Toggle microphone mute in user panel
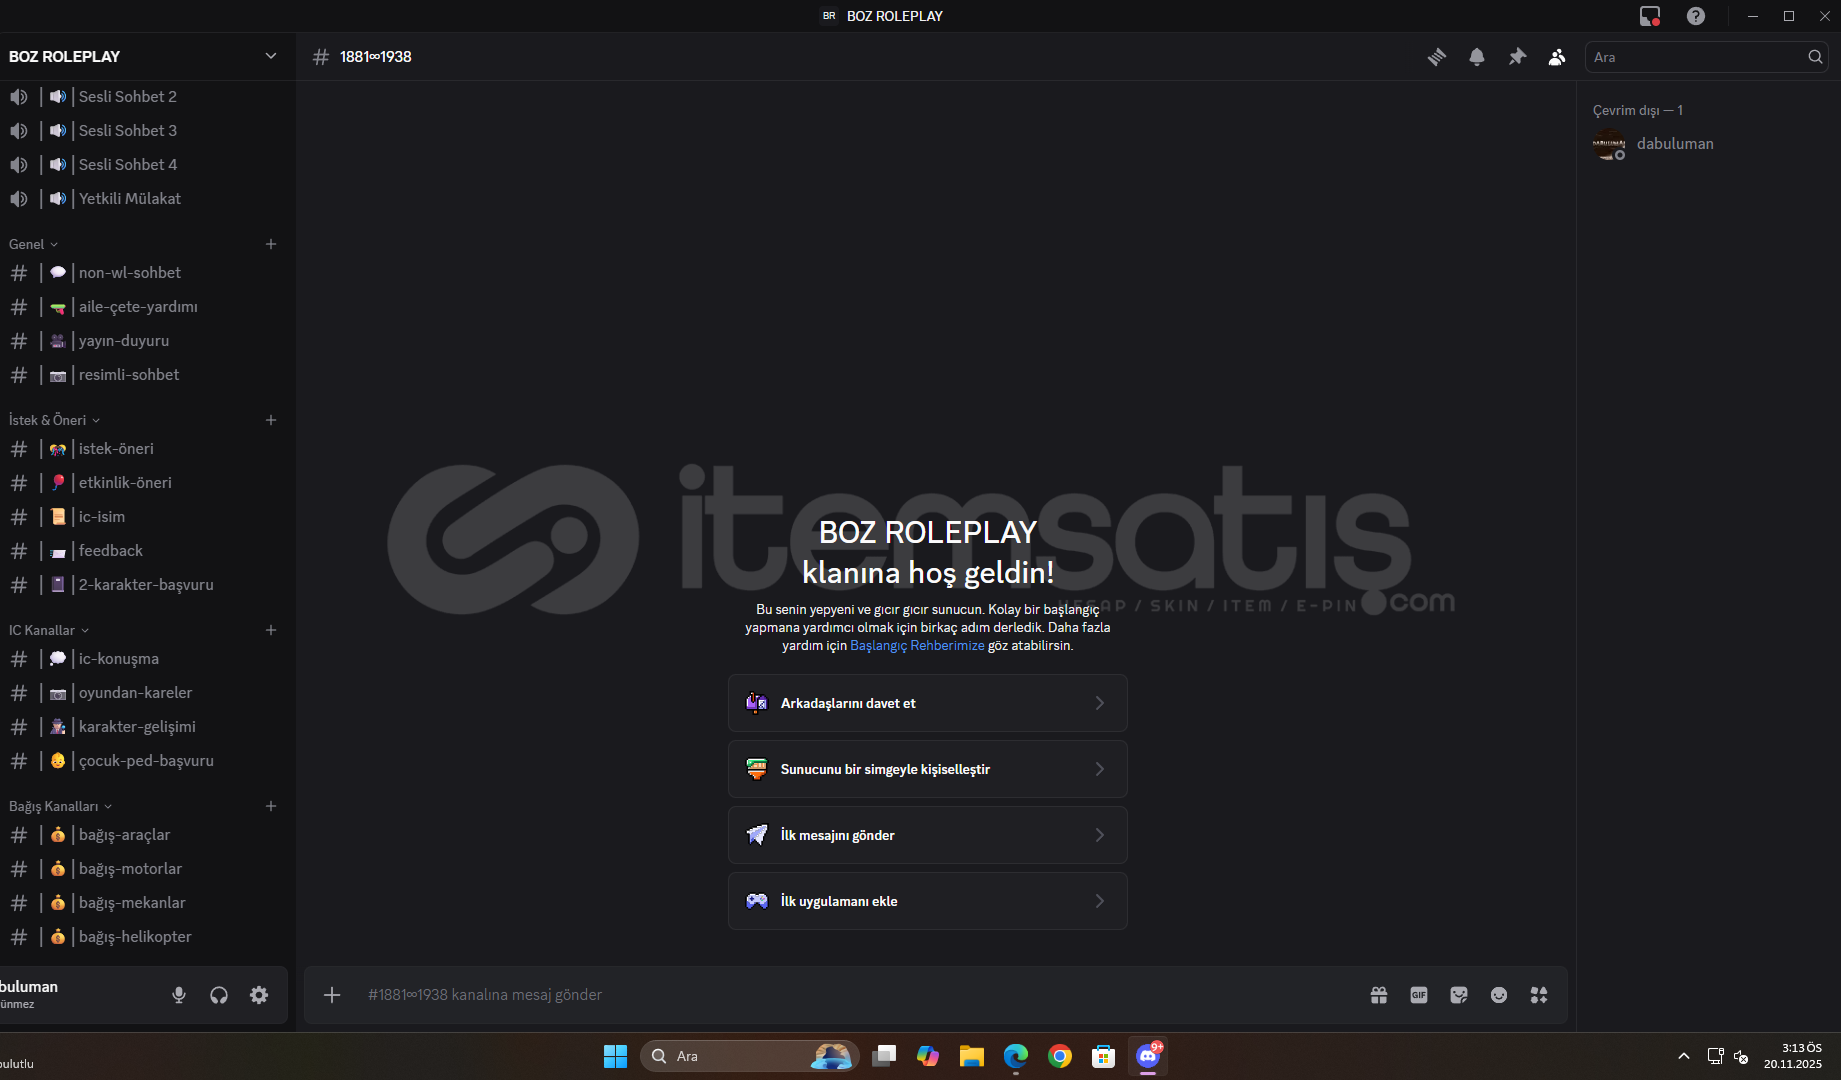The width and height of the screenshot is (1841, 1080). point(179,995)
